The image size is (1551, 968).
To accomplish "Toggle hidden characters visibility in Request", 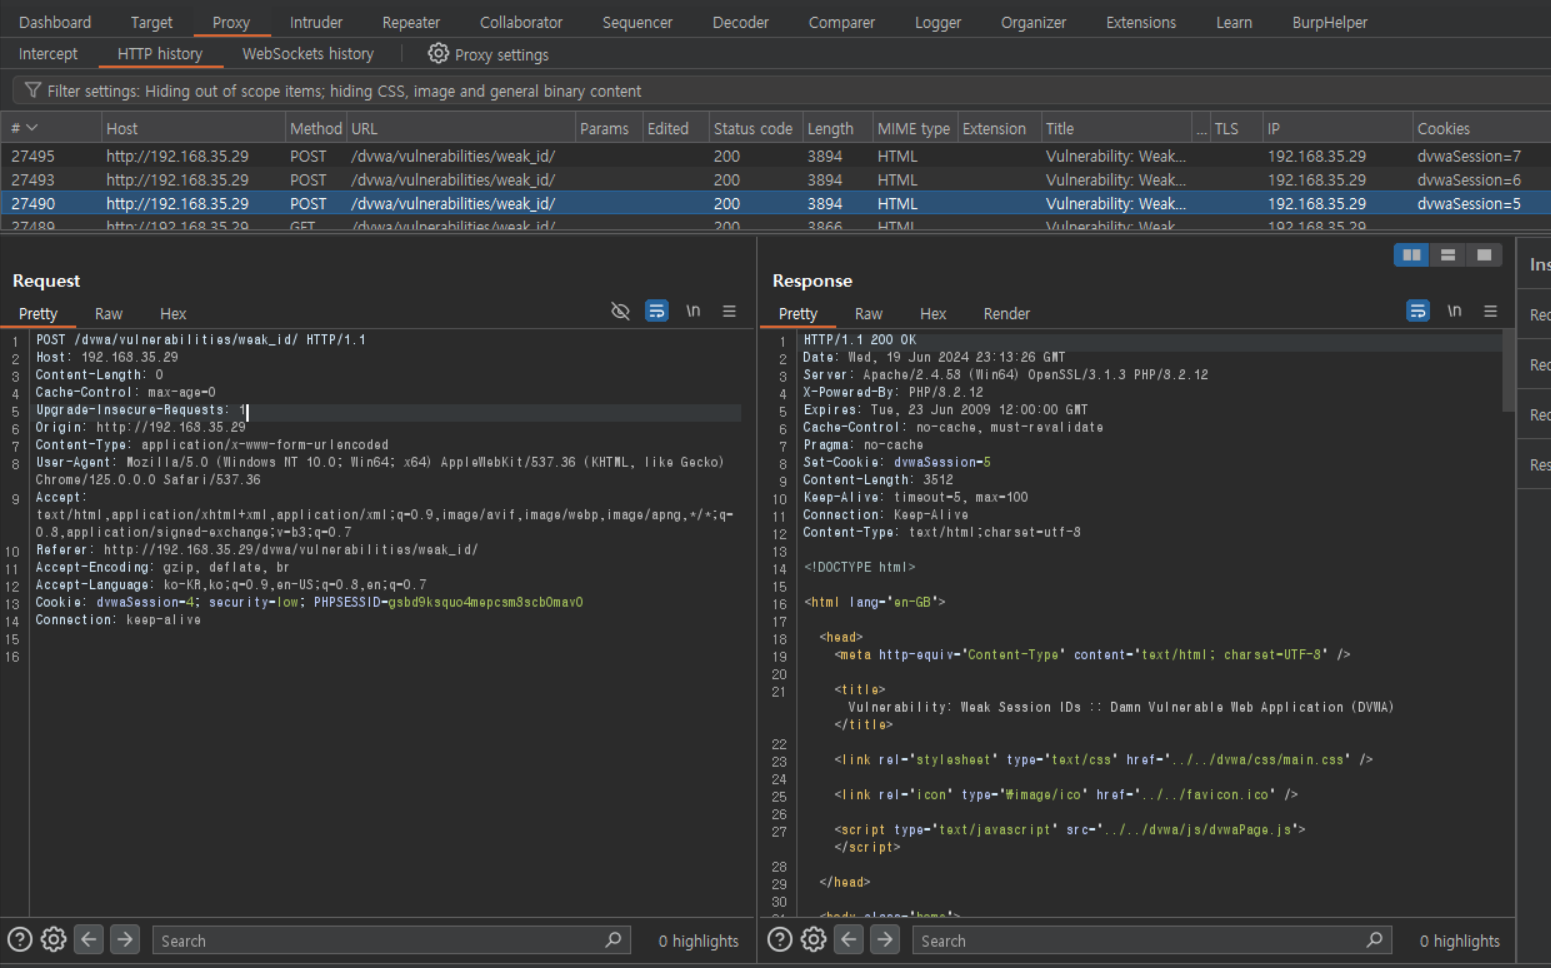I will point(620,312).
